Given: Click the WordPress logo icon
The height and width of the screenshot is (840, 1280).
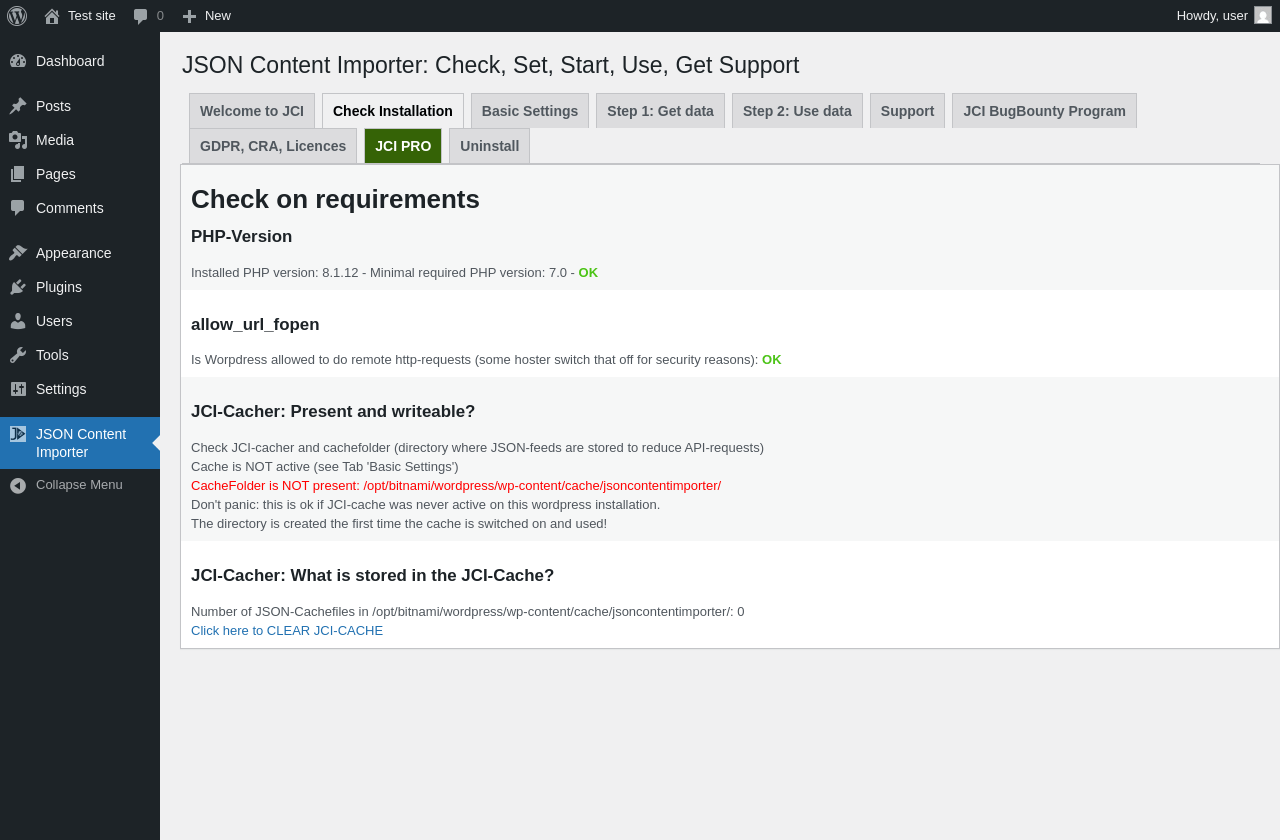Looking at the screenshot, I should [x=17, y=16].
